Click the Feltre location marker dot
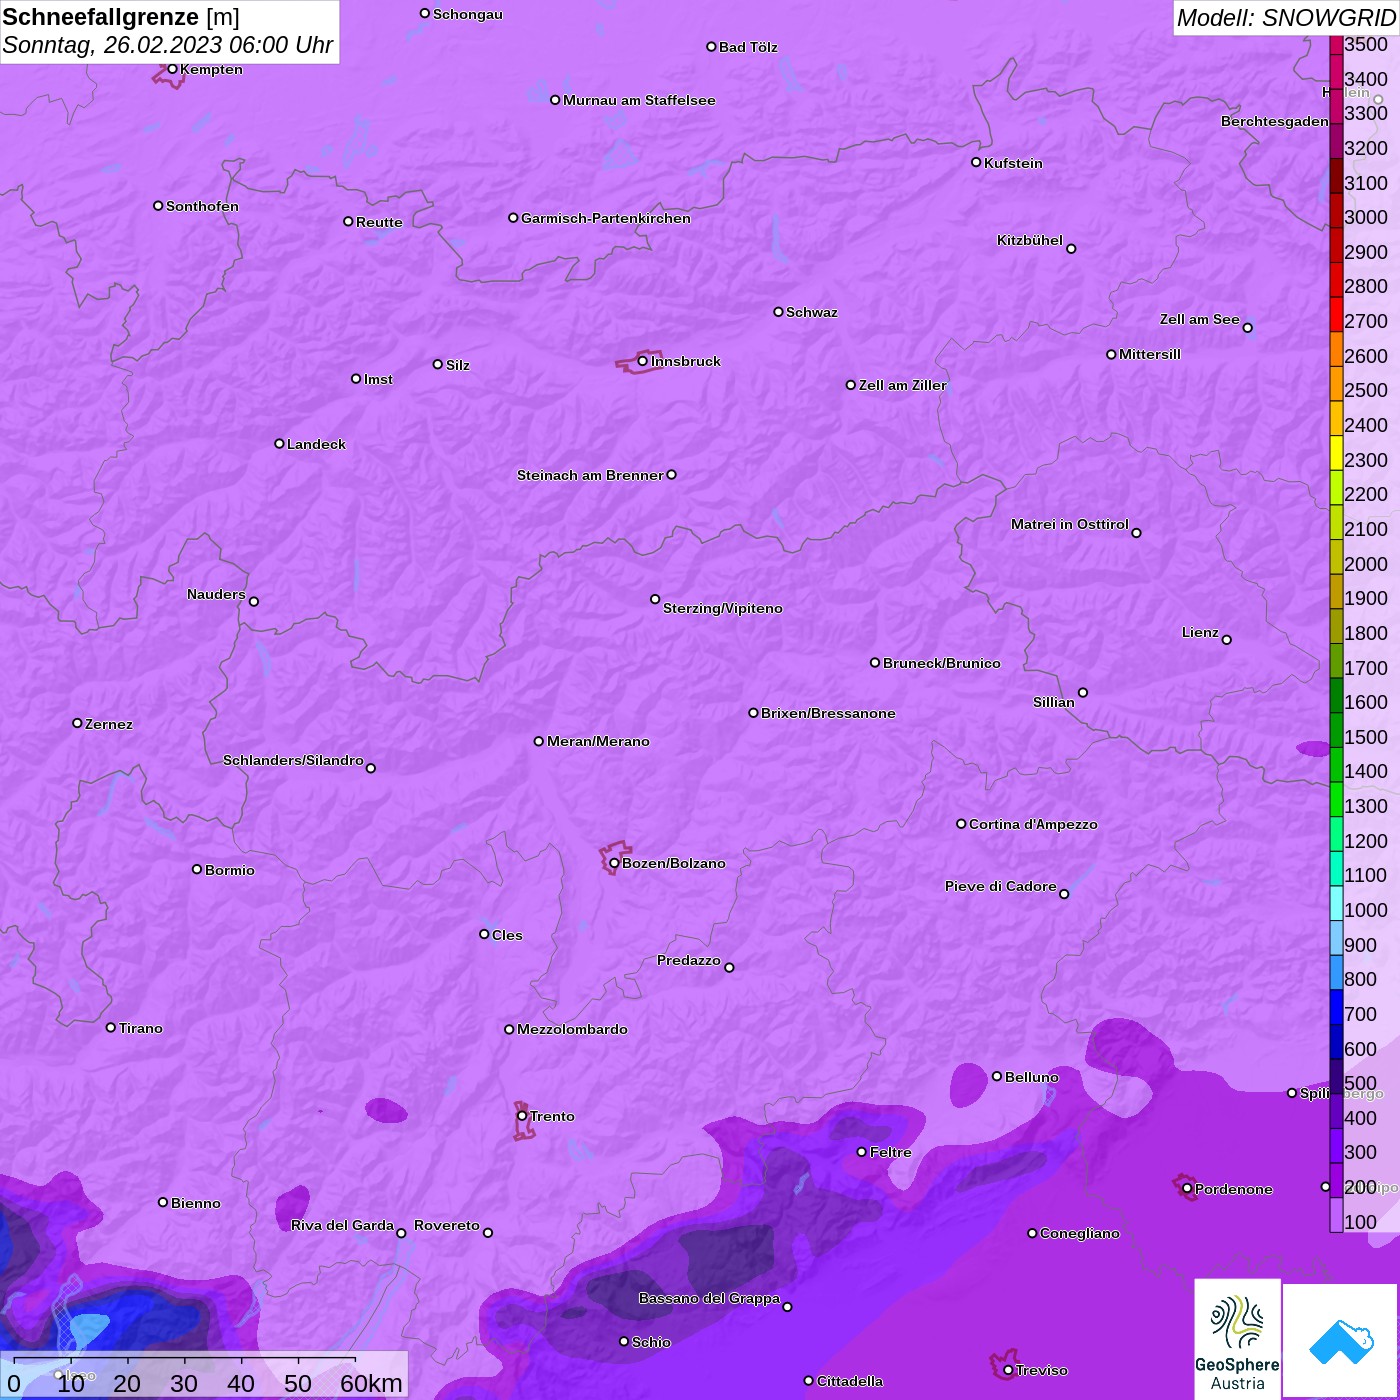 point(861,1152)
